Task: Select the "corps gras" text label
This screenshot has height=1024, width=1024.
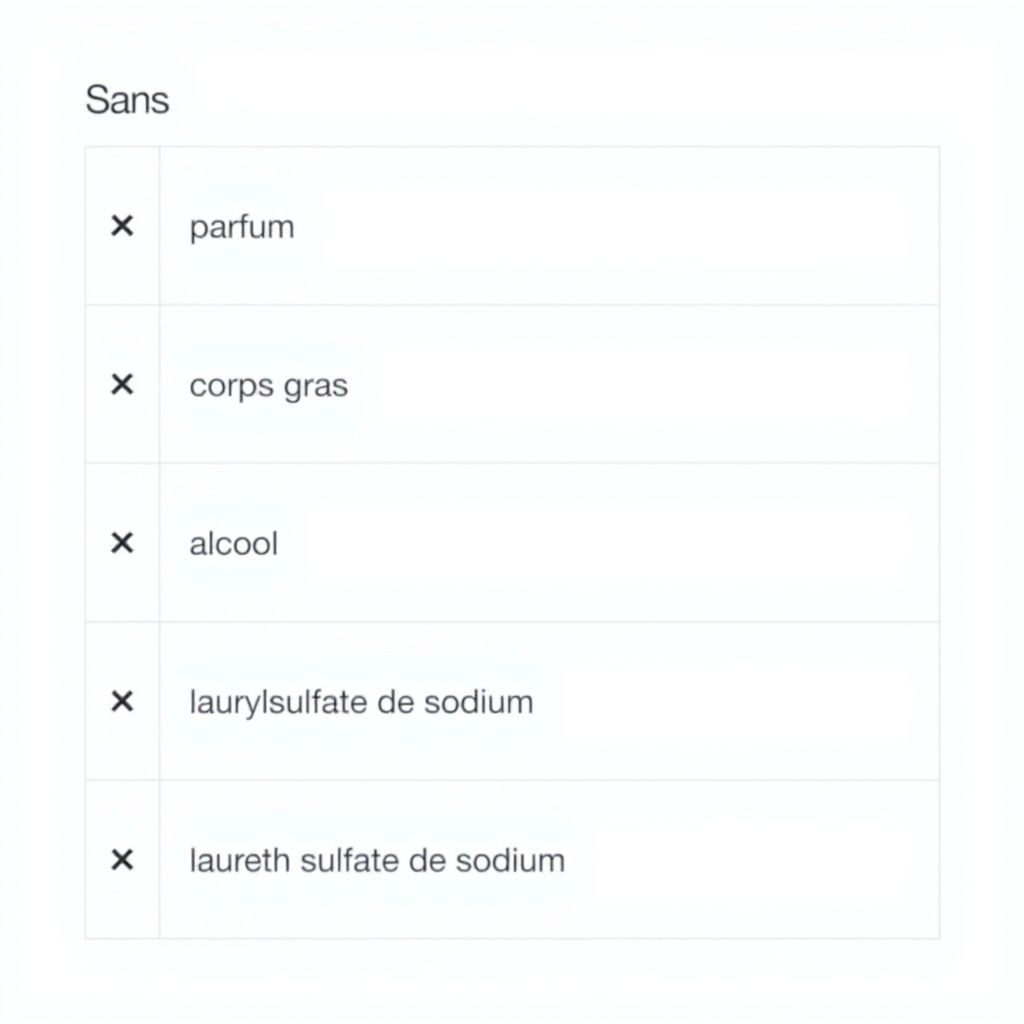Action: (268, 385)
